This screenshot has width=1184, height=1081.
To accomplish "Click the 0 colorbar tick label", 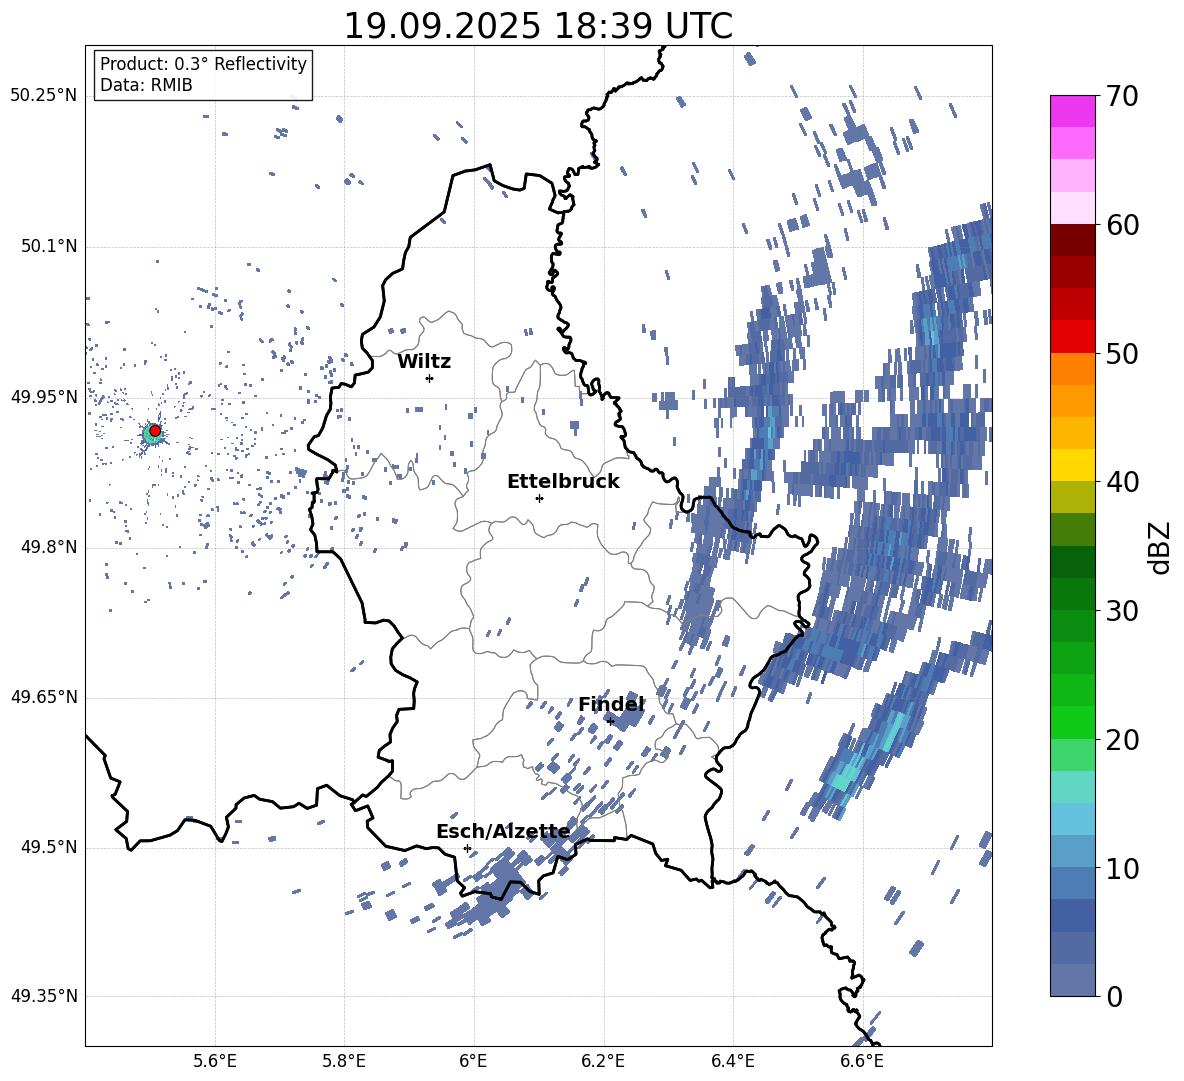I will pos(1114,996).
